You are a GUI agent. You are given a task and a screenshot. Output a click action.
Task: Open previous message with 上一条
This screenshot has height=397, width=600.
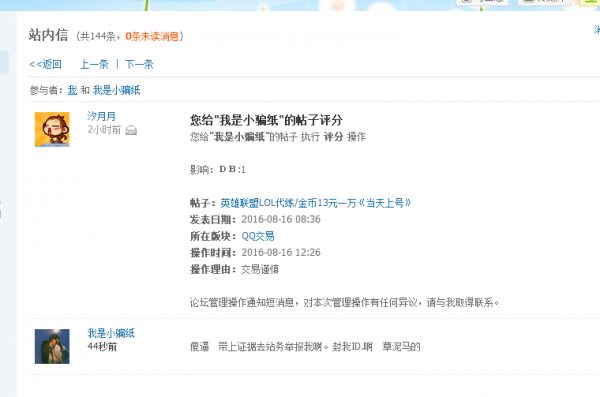tap(94, 64)
